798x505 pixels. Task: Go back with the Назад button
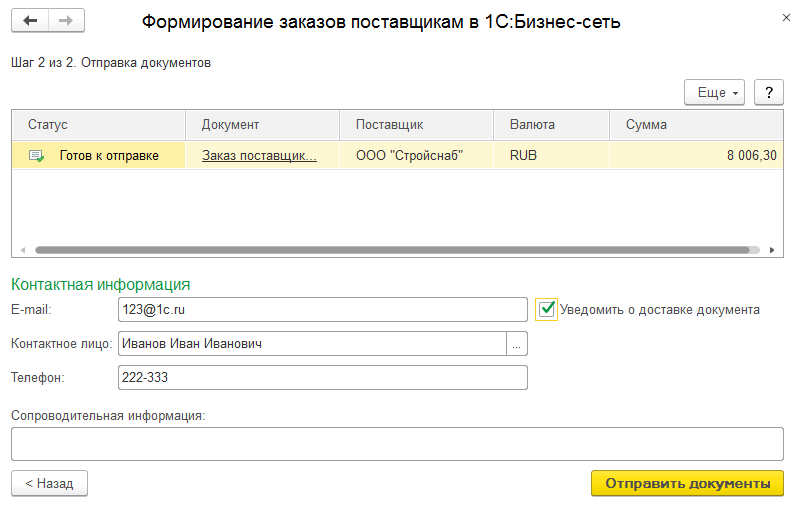click(49, 483)
